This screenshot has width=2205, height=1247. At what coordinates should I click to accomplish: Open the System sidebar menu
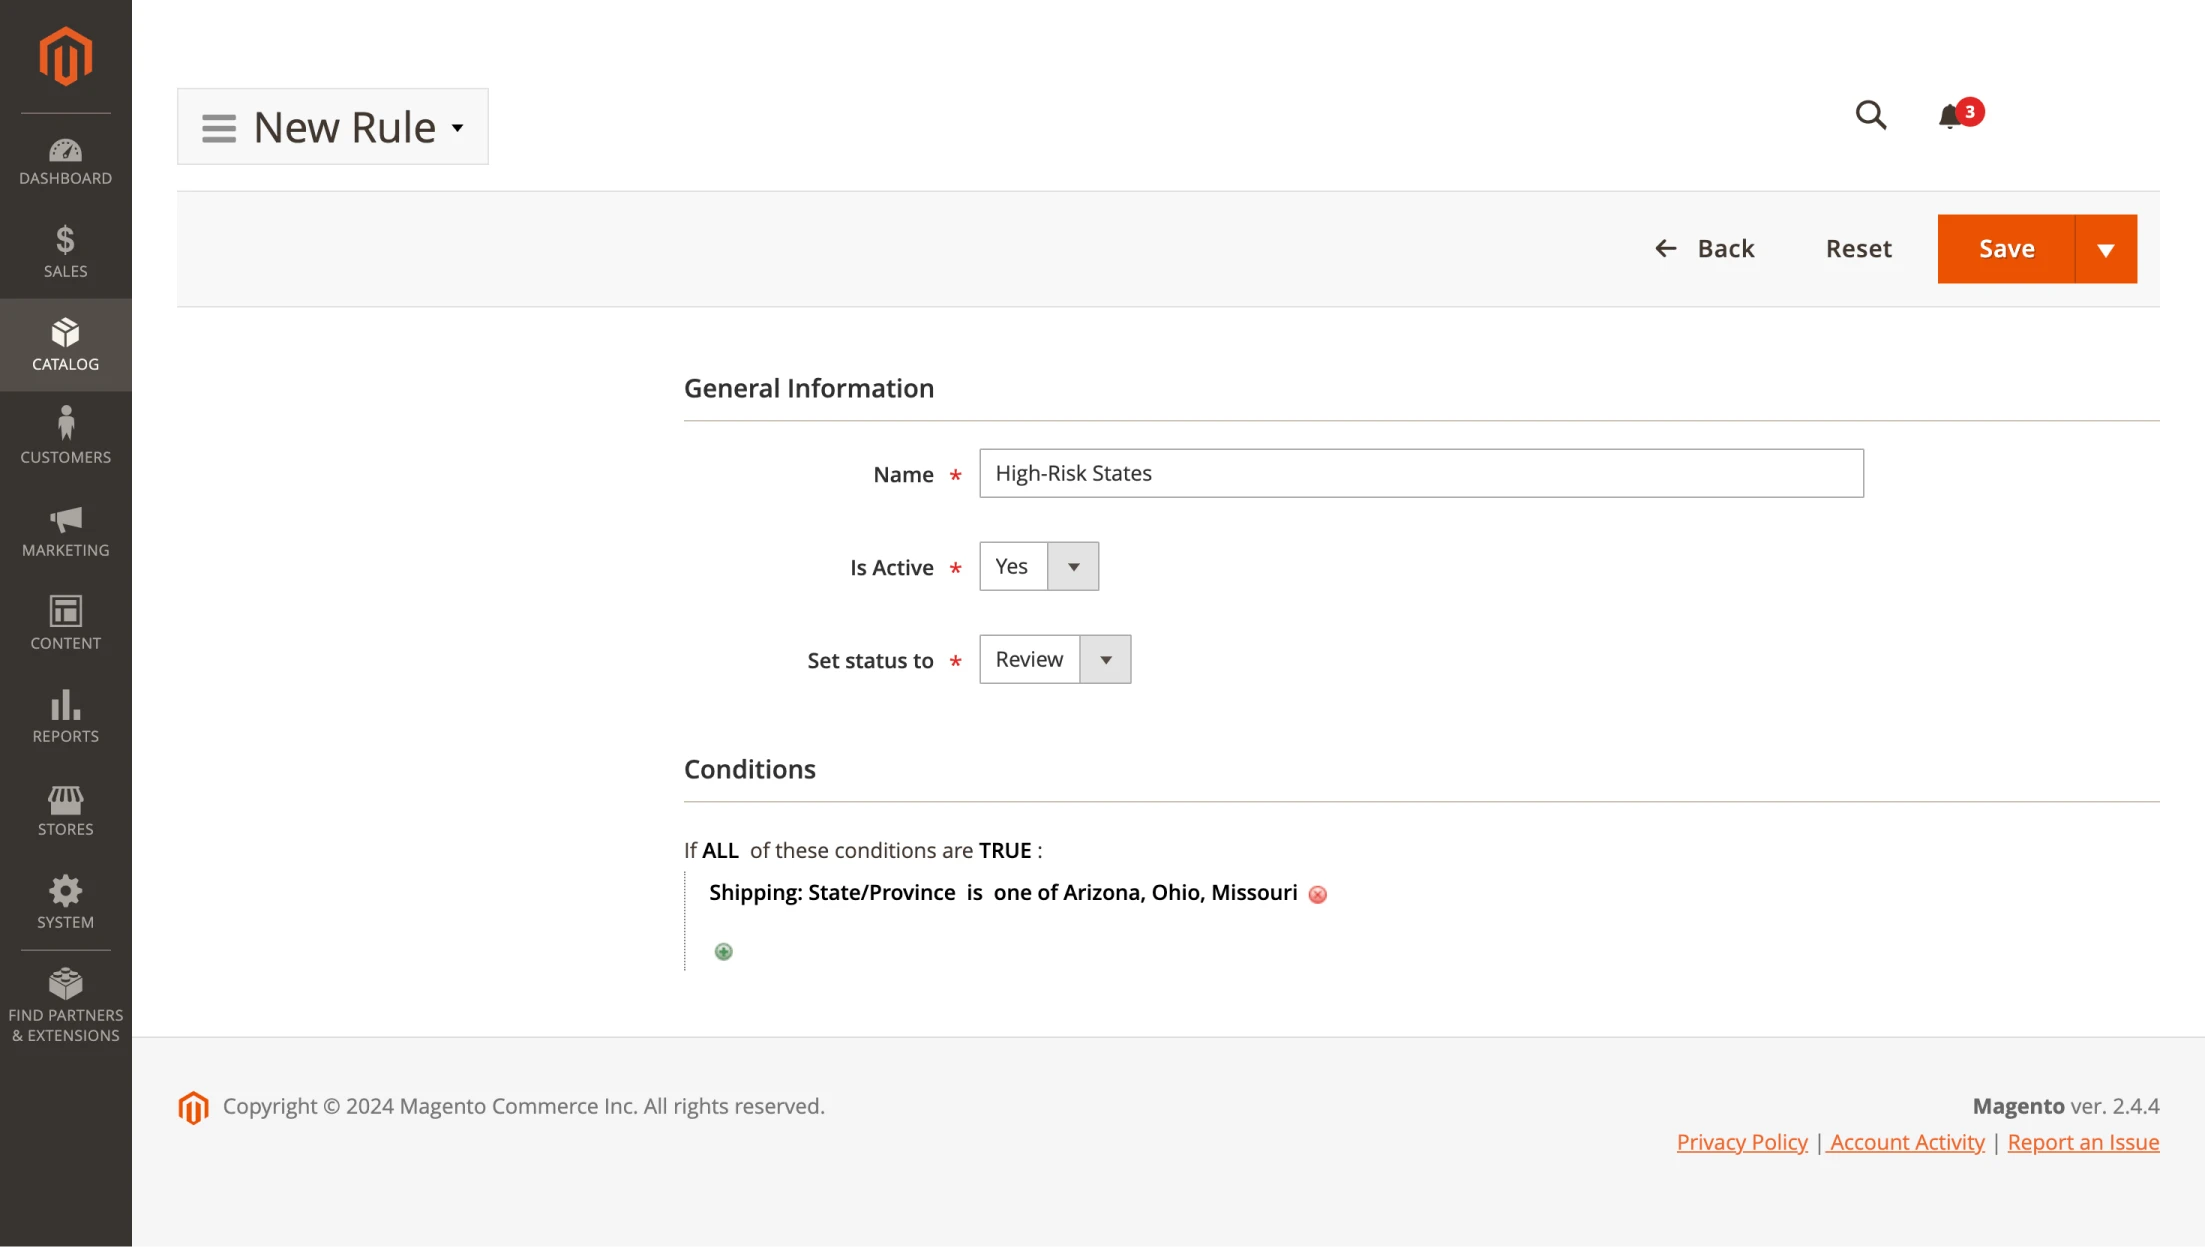[x=65, y=902]
